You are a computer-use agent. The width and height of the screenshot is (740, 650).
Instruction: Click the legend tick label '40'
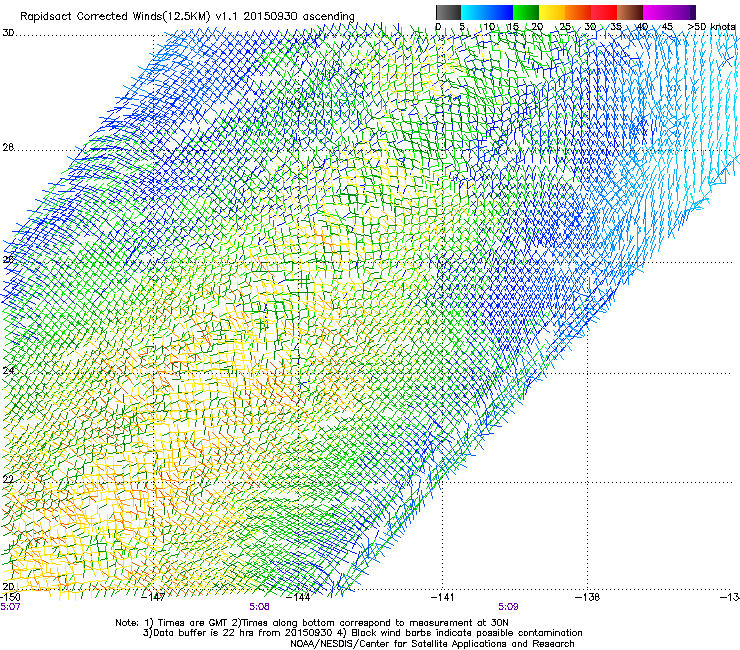(x=642, y=27)
